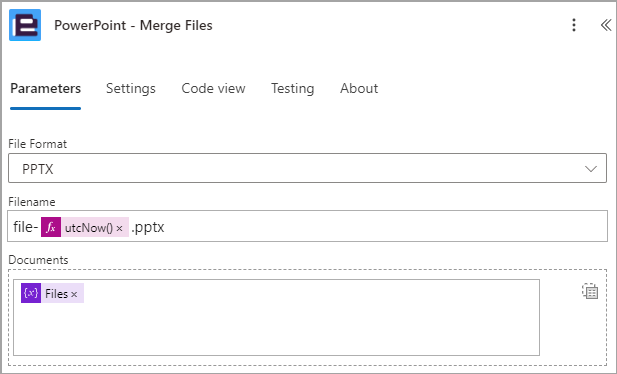Viewport: 617px width, 374px height.
Task: Remove the Files variable token
Action: click(x=74, y=294)
